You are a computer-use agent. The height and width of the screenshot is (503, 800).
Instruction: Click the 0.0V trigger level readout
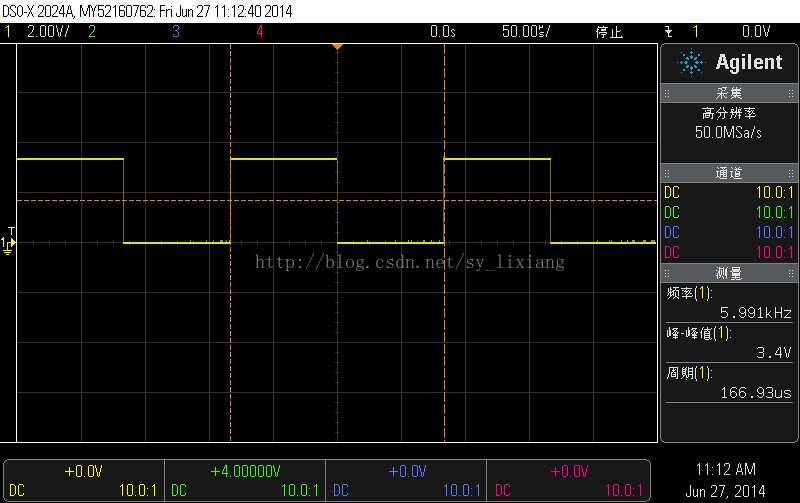(756, 32)
